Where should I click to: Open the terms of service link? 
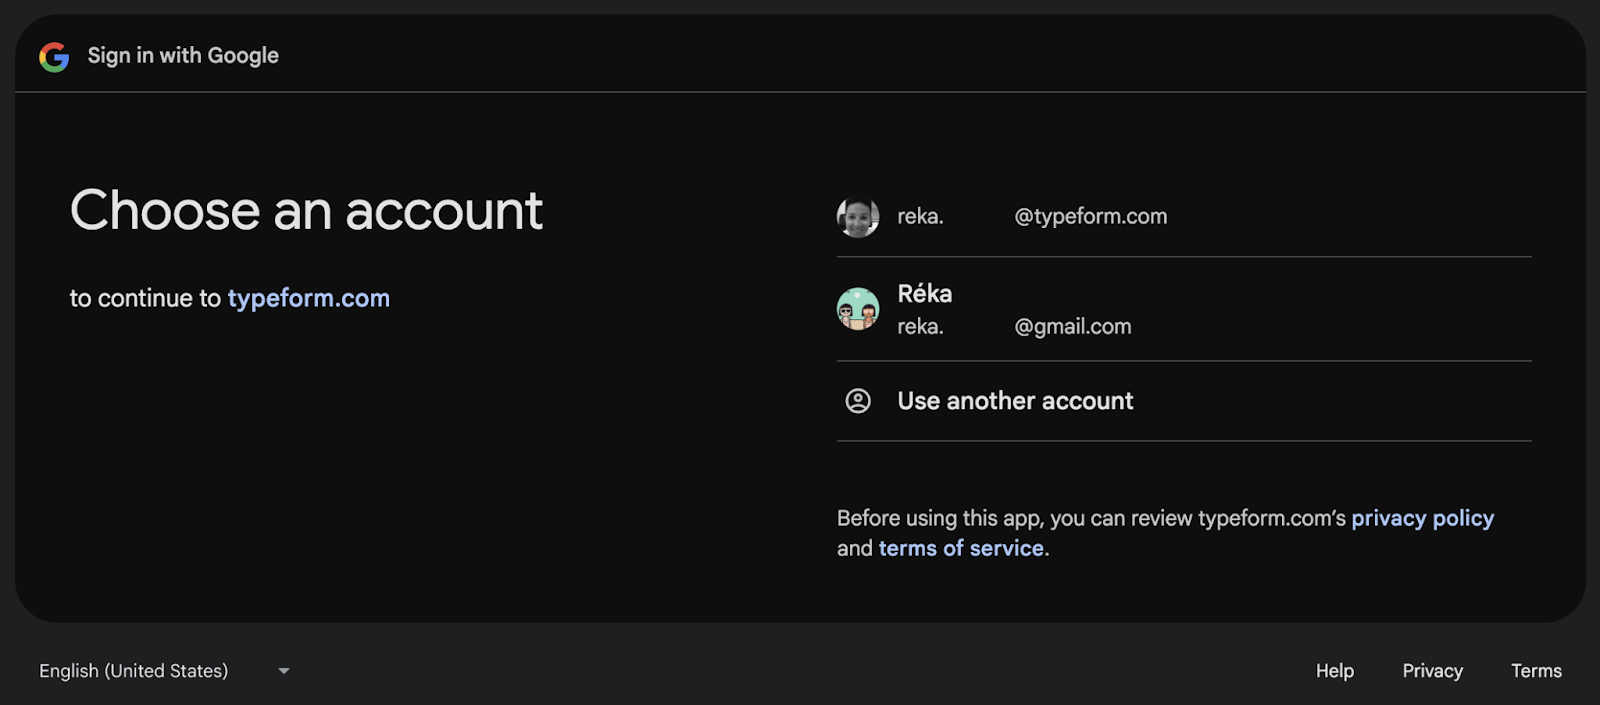[961, 549]
